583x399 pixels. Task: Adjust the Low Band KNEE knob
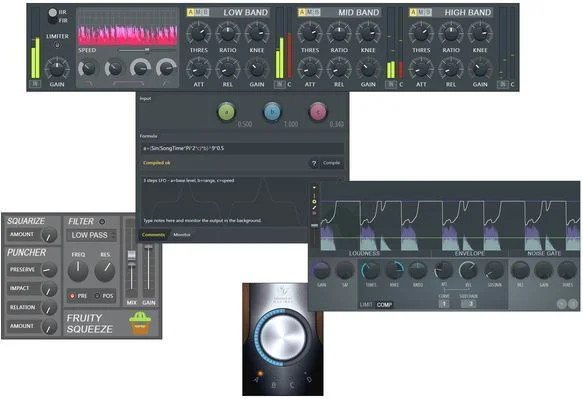tap(257, 33)
